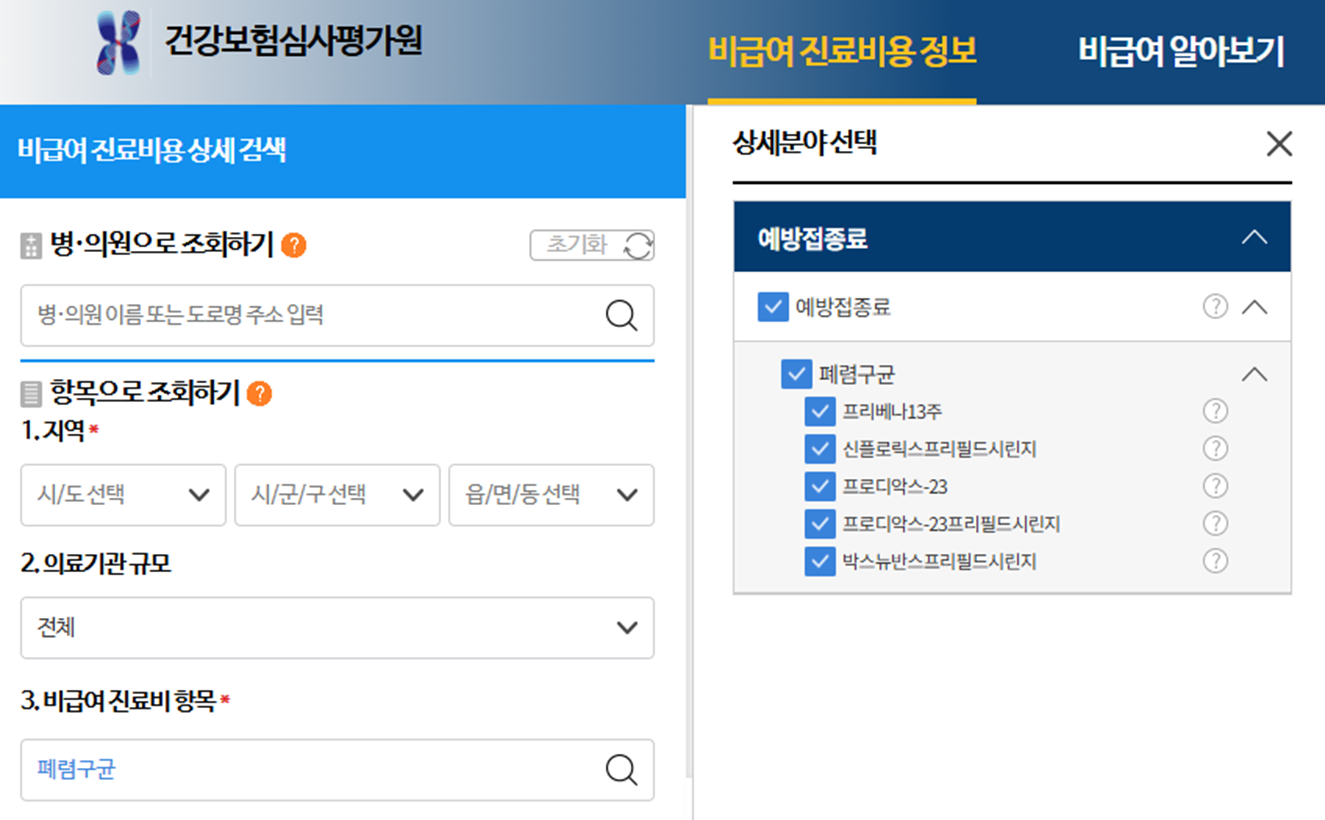Screen dimensions: 1325x820
Task: Uncheck the 박스뉴반스프리필드시린지 checkbox
Action: click(x=819, y=561)
